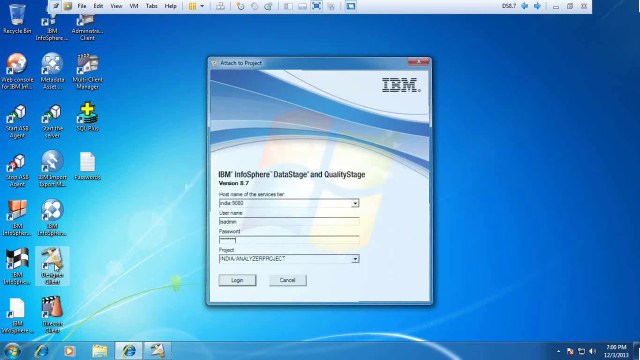Screen dimensions: 640x360
Task: Click the pin icon on VM toolbar
Action: coord(56,6)
